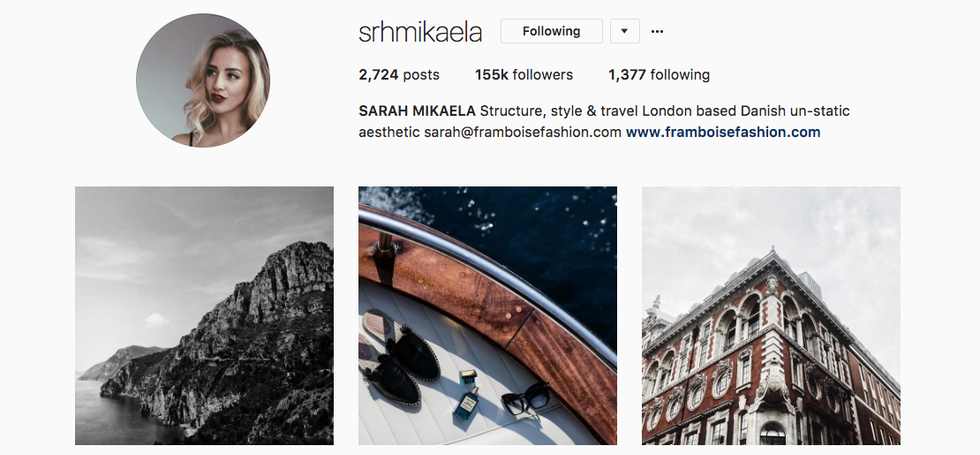Viewport: 980px width, 455px height.
Task: Click the perfume bottle in boat photo
Action: pos(466,396)
